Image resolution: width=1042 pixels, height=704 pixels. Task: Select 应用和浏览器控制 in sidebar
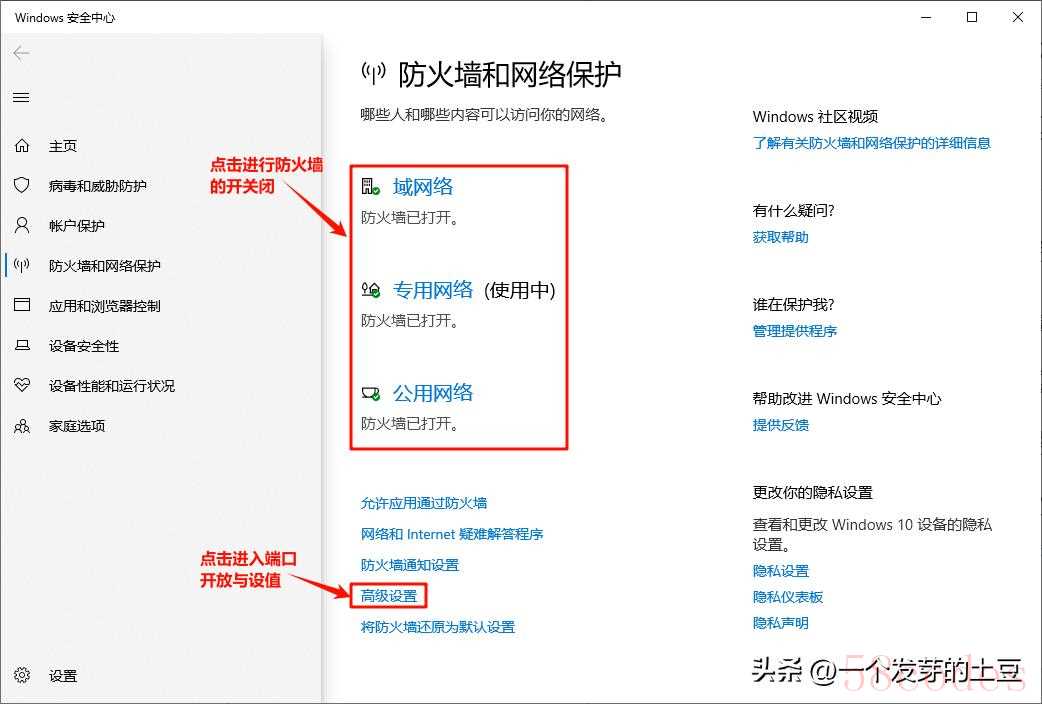click(x=104, y=306)
